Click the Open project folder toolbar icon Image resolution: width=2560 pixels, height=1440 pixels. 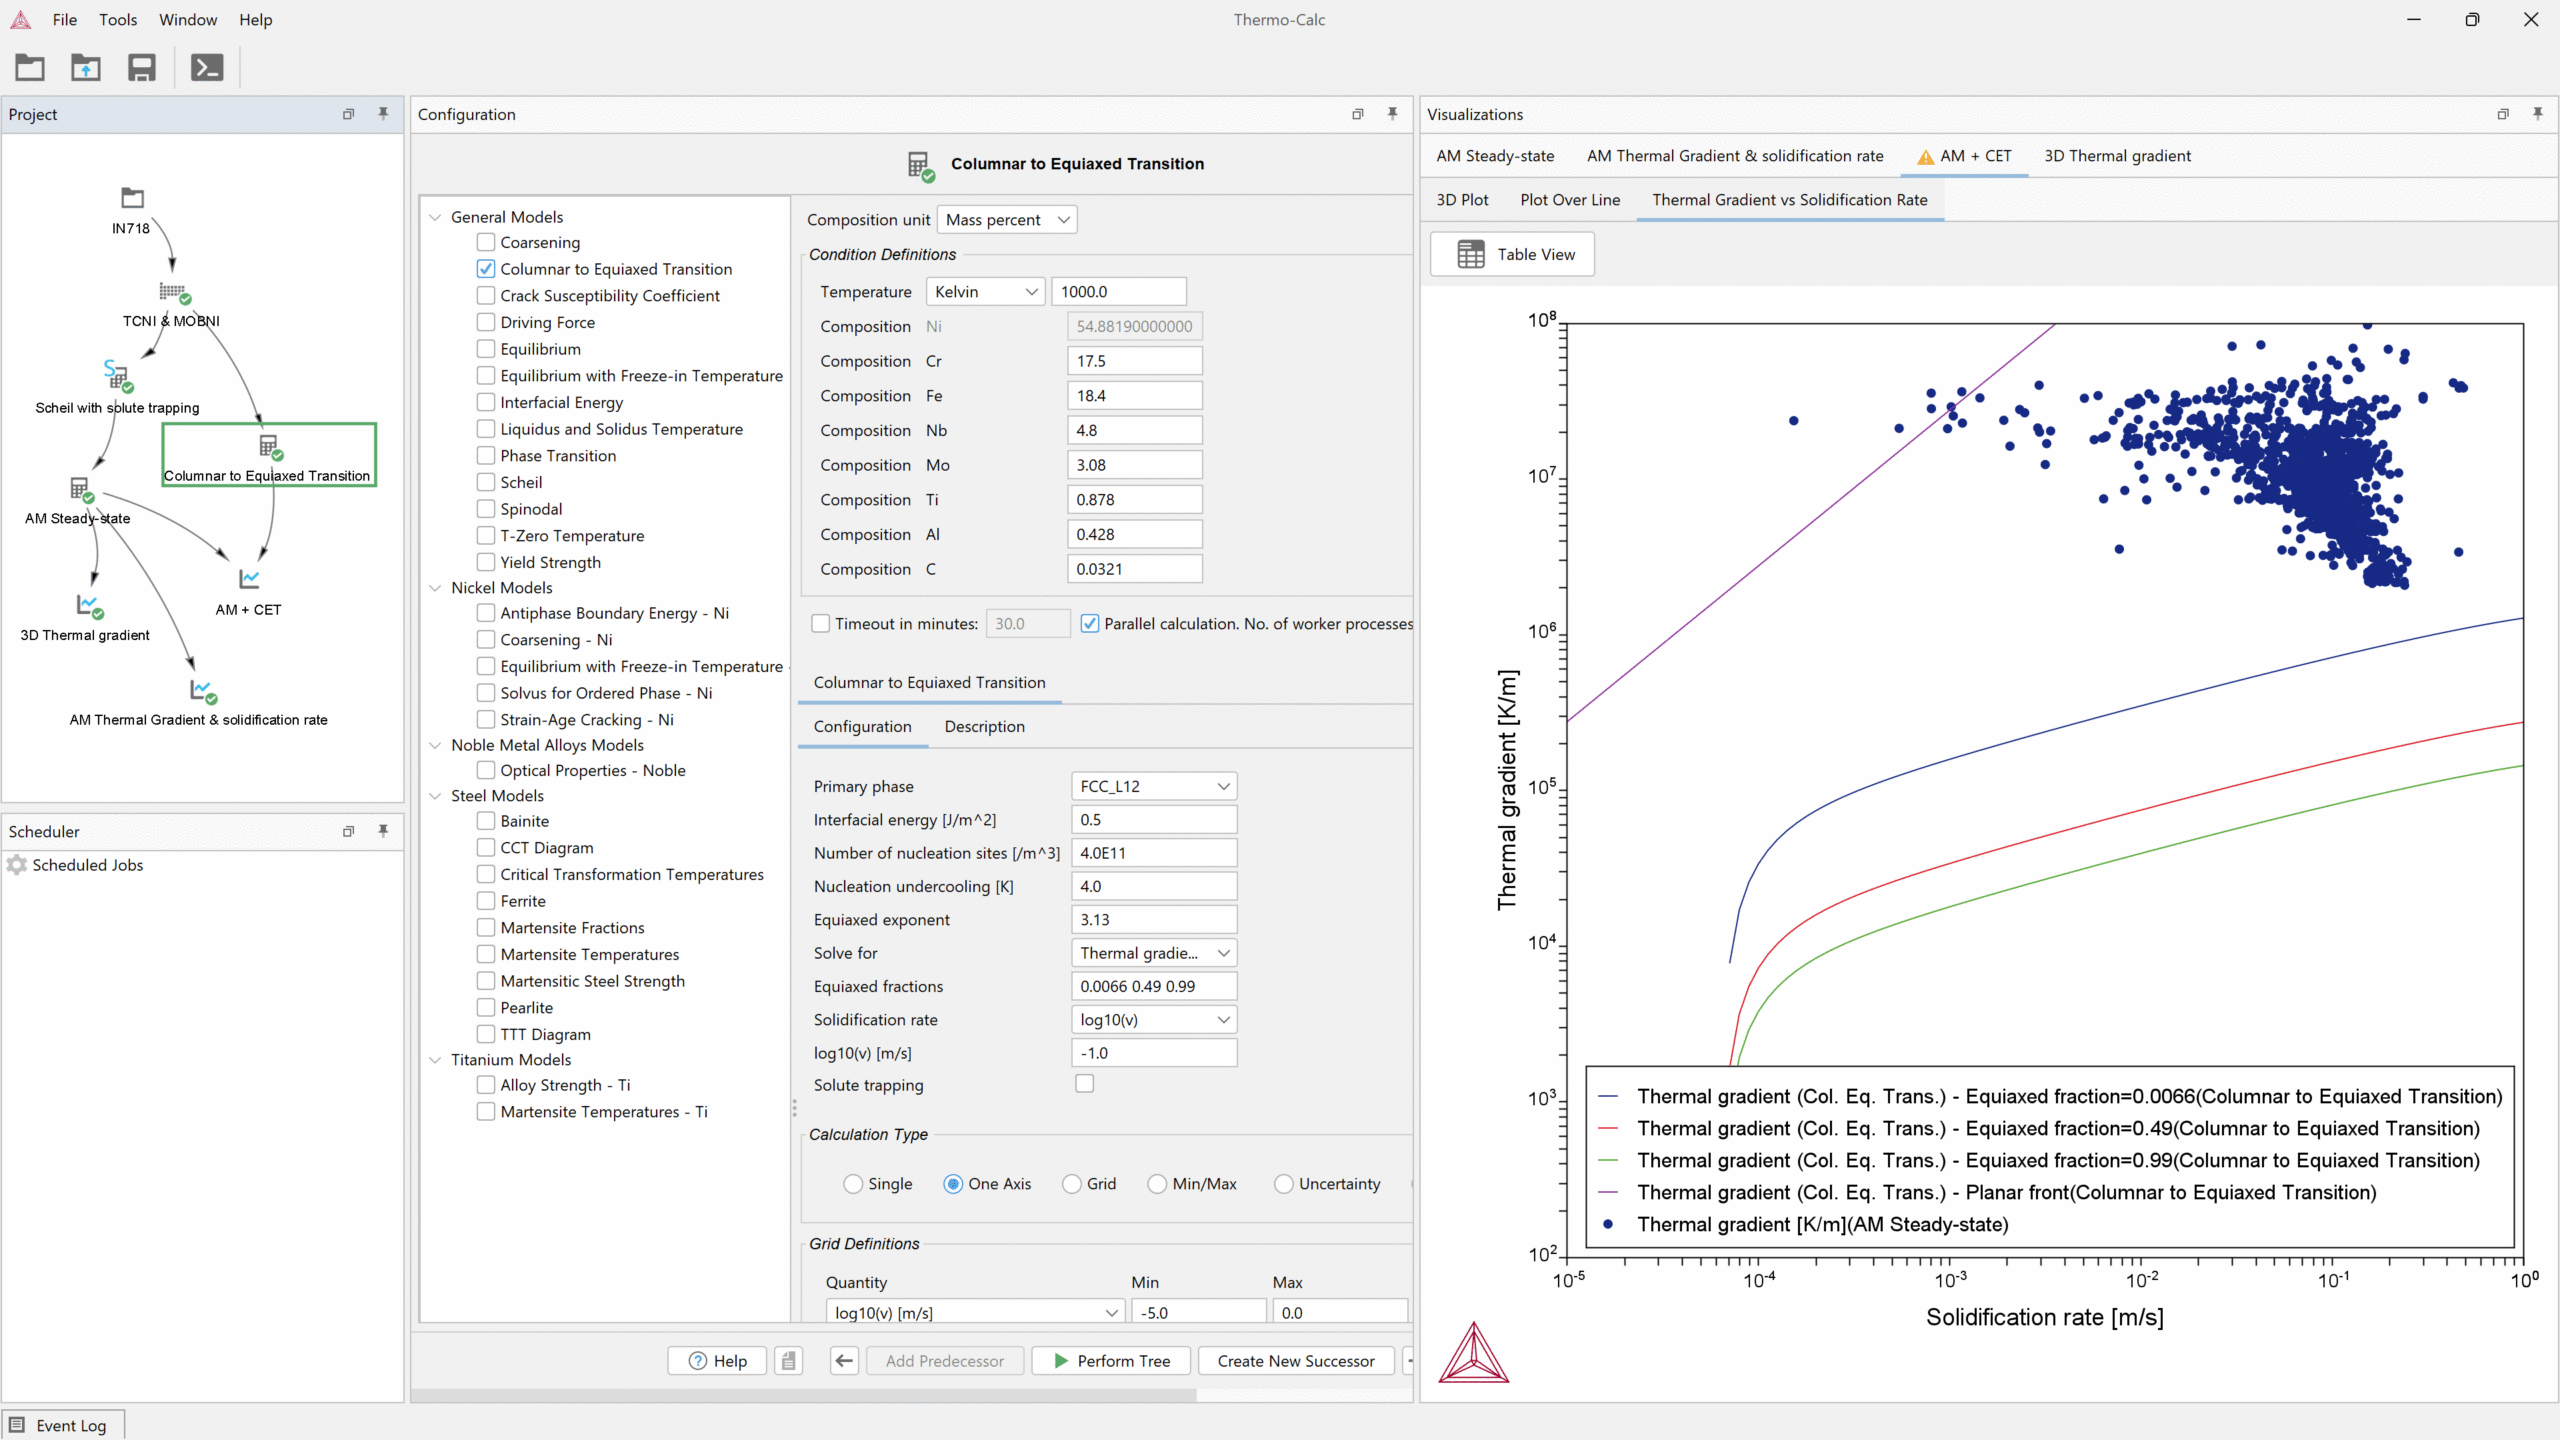pyautogui.click(x=30, y=68)
